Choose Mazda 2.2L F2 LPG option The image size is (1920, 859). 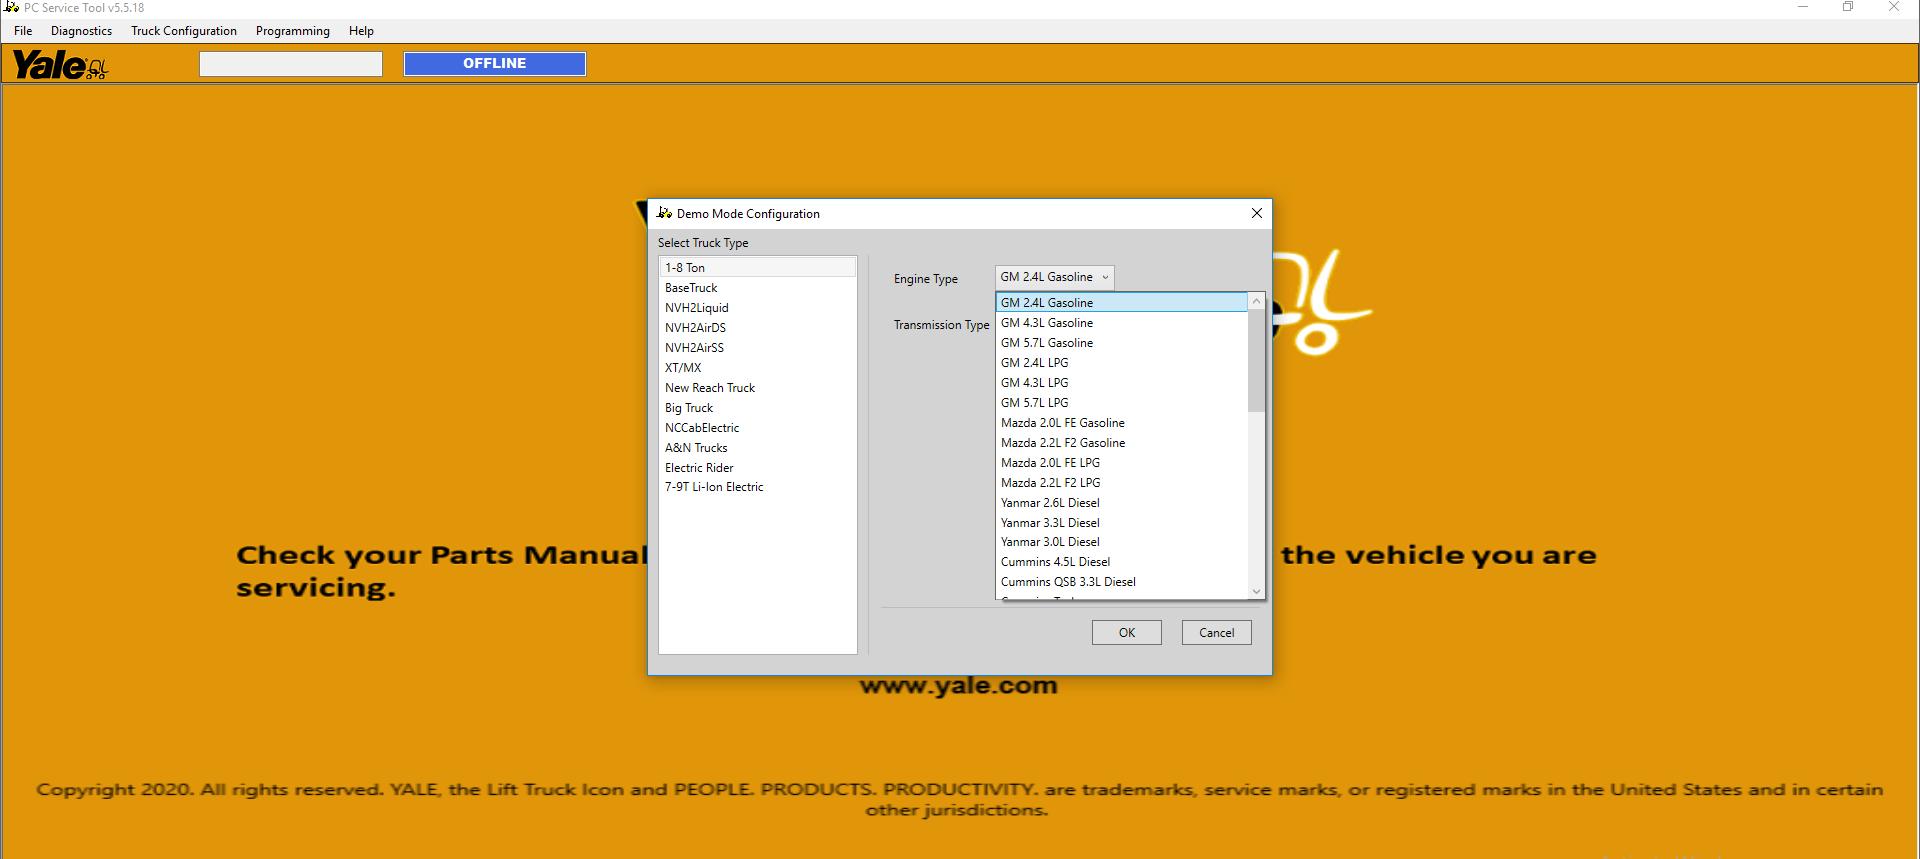tap(1122, 483)
